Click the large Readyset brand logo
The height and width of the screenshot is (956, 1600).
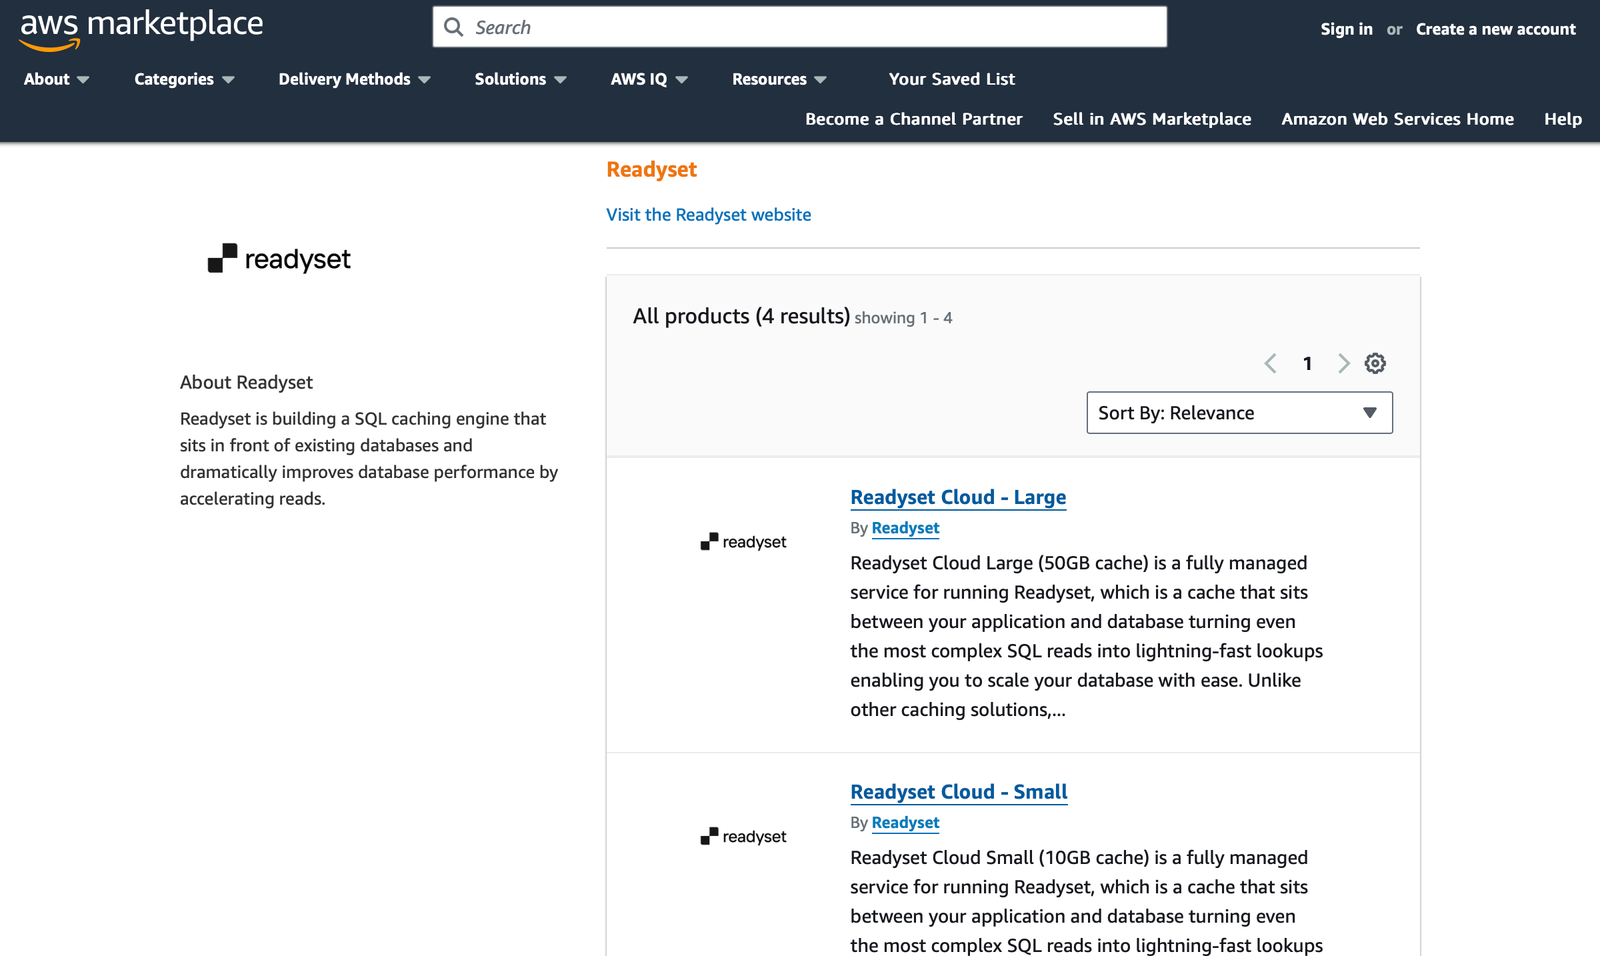pyautogui.click(x=279, y=259)
